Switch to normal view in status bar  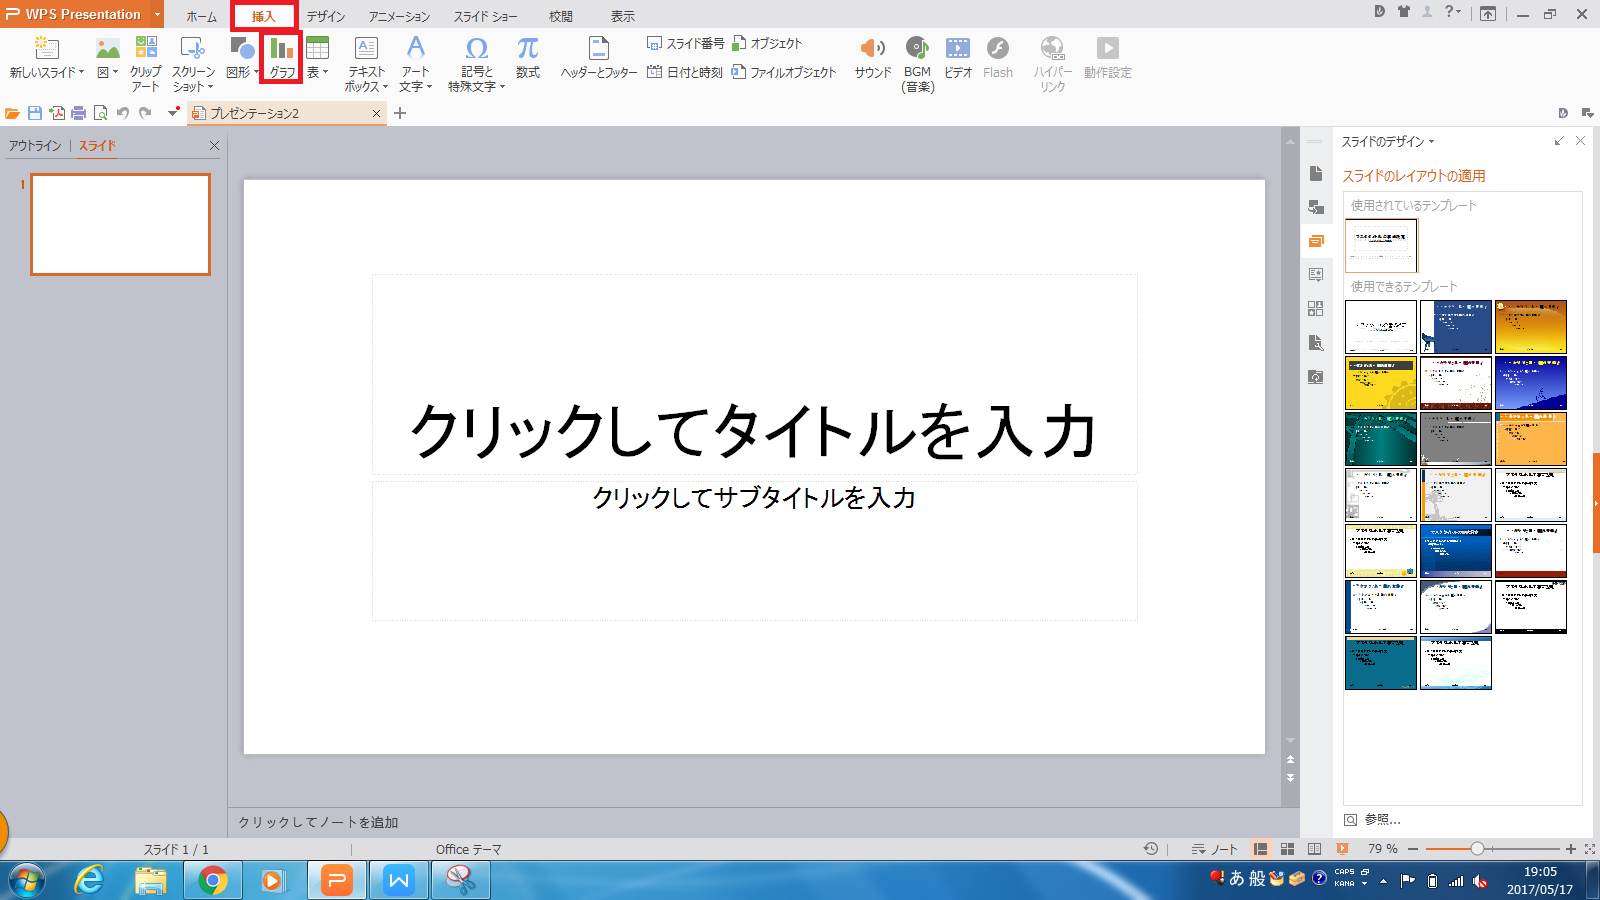coord(1260,849)
